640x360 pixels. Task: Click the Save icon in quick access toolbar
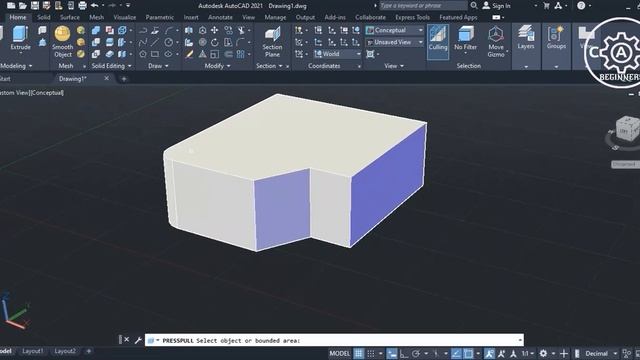tap(35, 5)
